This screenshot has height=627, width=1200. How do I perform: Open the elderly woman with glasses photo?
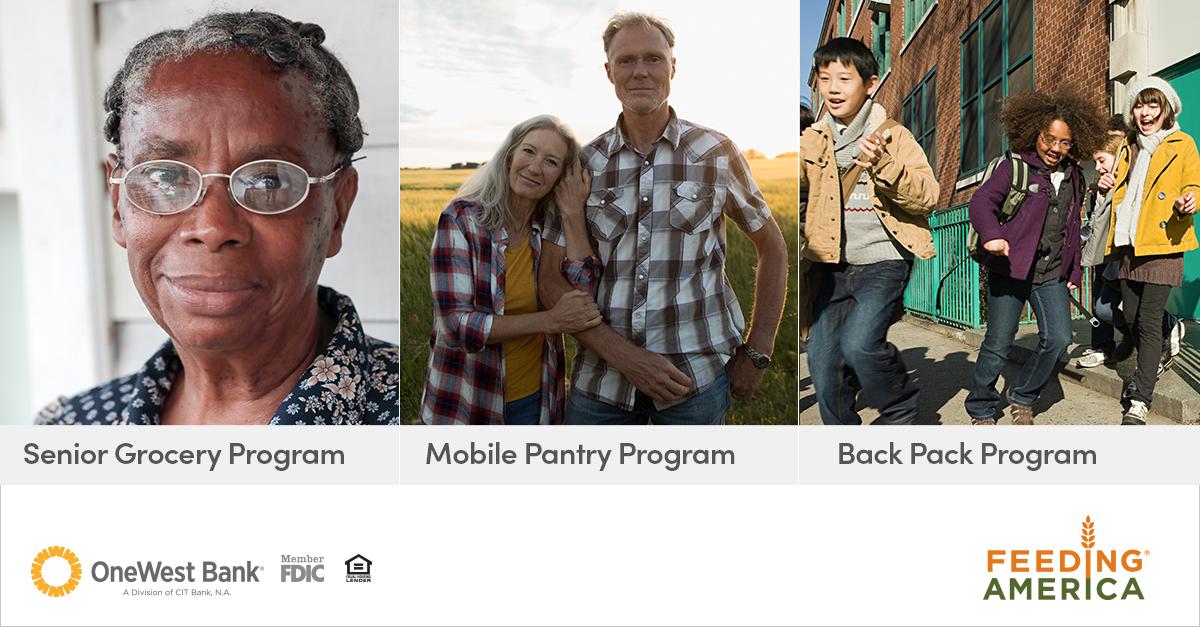(x=199, y=212)
